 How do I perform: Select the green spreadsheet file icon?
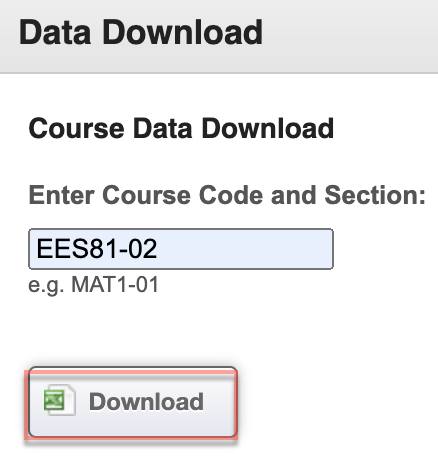pyautogui.click(x=60, y=400)
